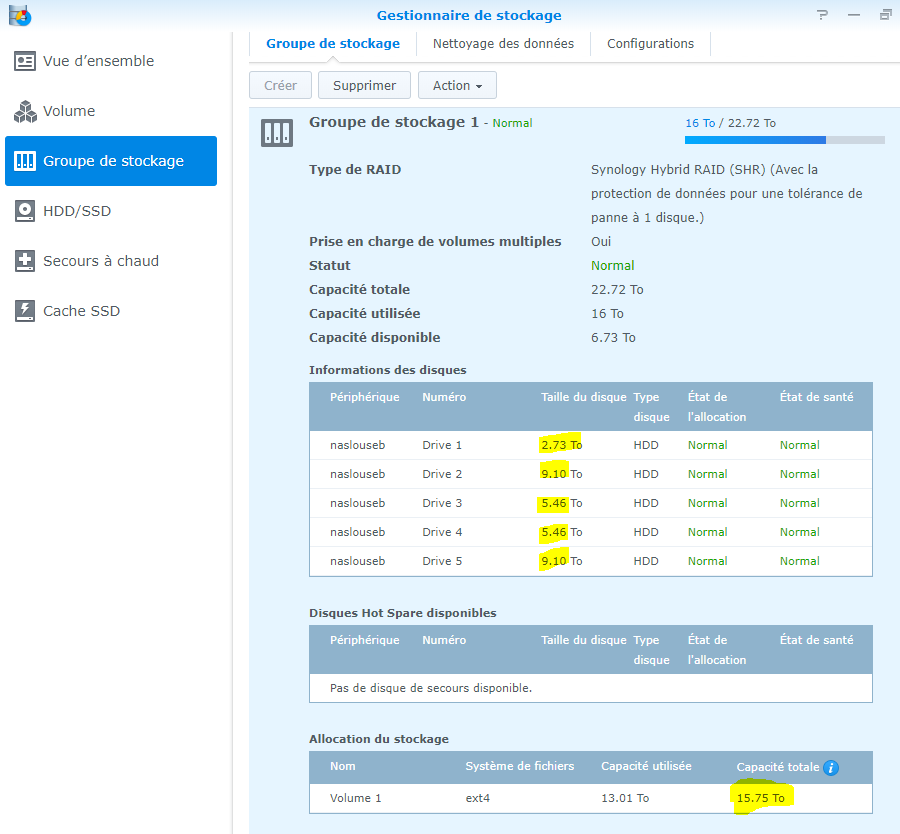Image resolution: width=900 pixels, height=834 pixels.
Task: Switch to Nettoyage des données tab
Action: [503, 44]
